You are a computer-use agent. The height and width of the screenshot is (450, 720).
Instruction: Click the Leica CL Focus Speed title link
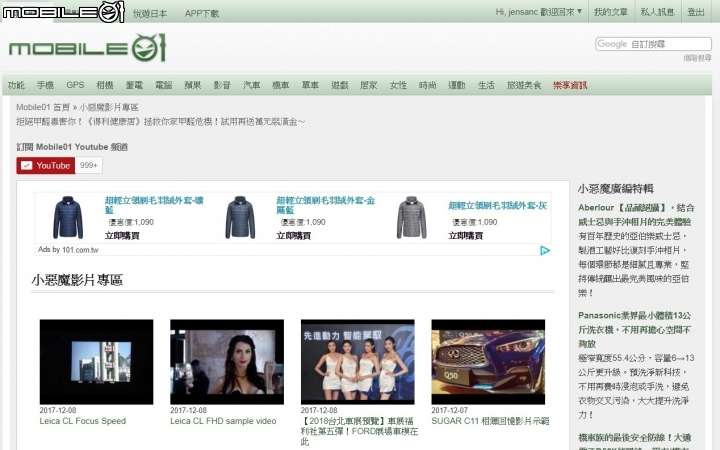(x=83, y=421)
